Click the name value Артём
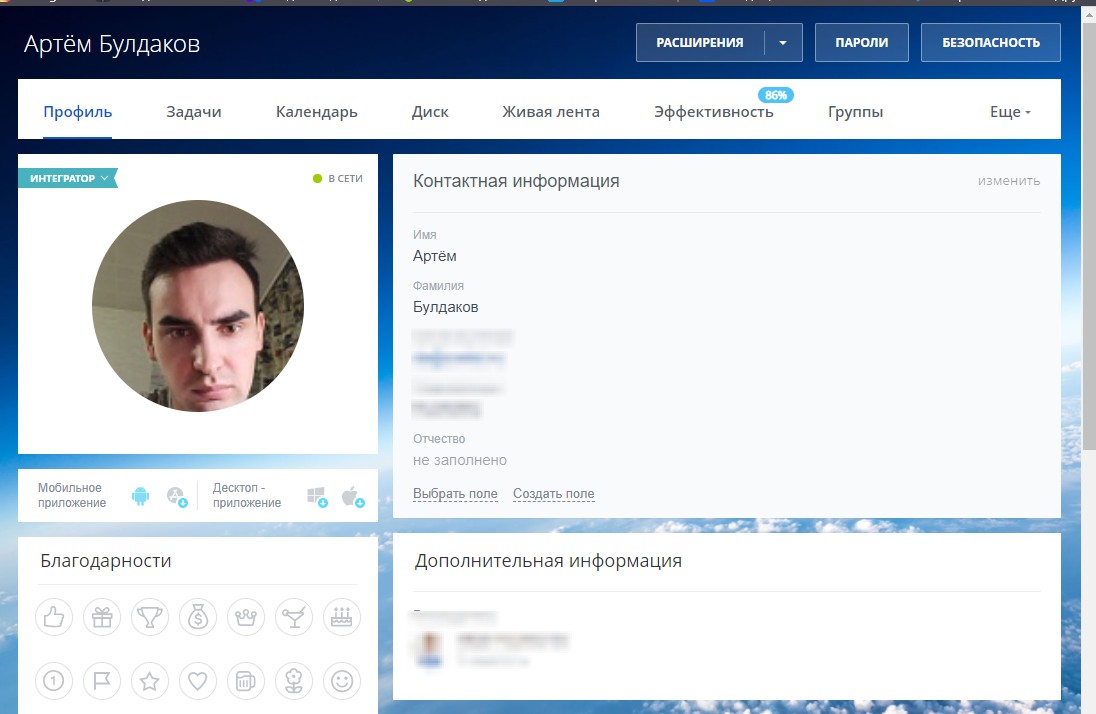1096x714 pixels. point(435,256)
